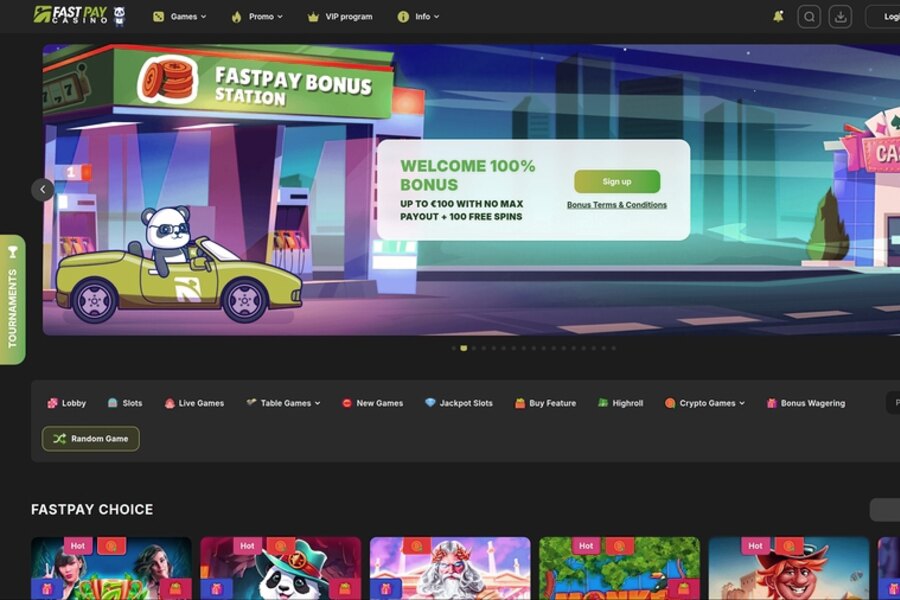Open the notifications bell icon
Viewport: 900px width, 600px height.
click(x=778, y=17)
